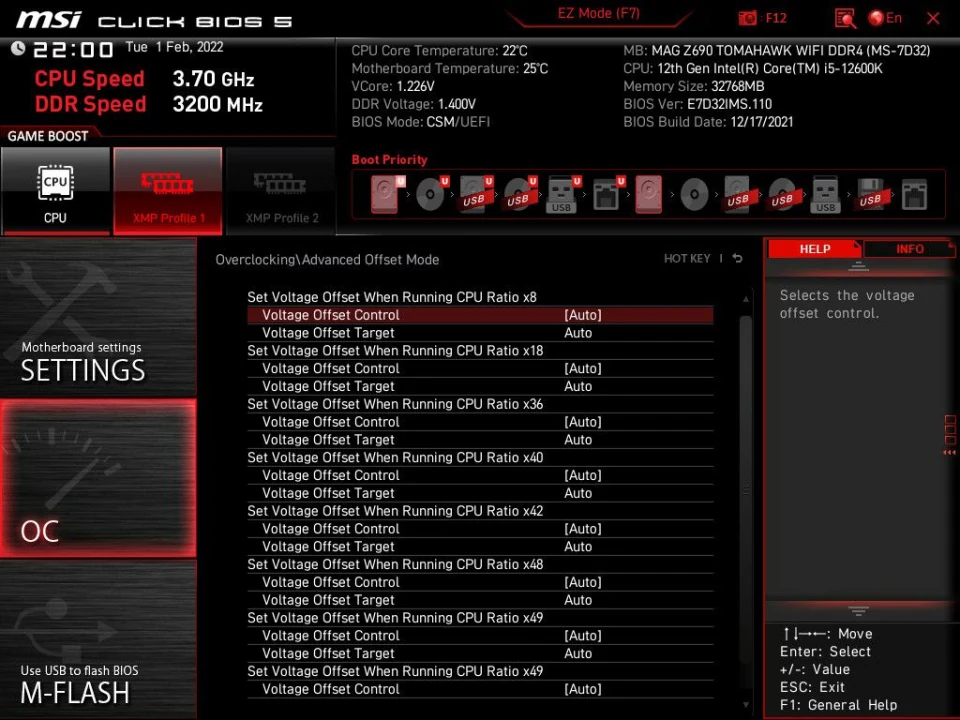Select Voltage Offset Target field for Ratio x8
Screen dimensions: 960x720
480,332
